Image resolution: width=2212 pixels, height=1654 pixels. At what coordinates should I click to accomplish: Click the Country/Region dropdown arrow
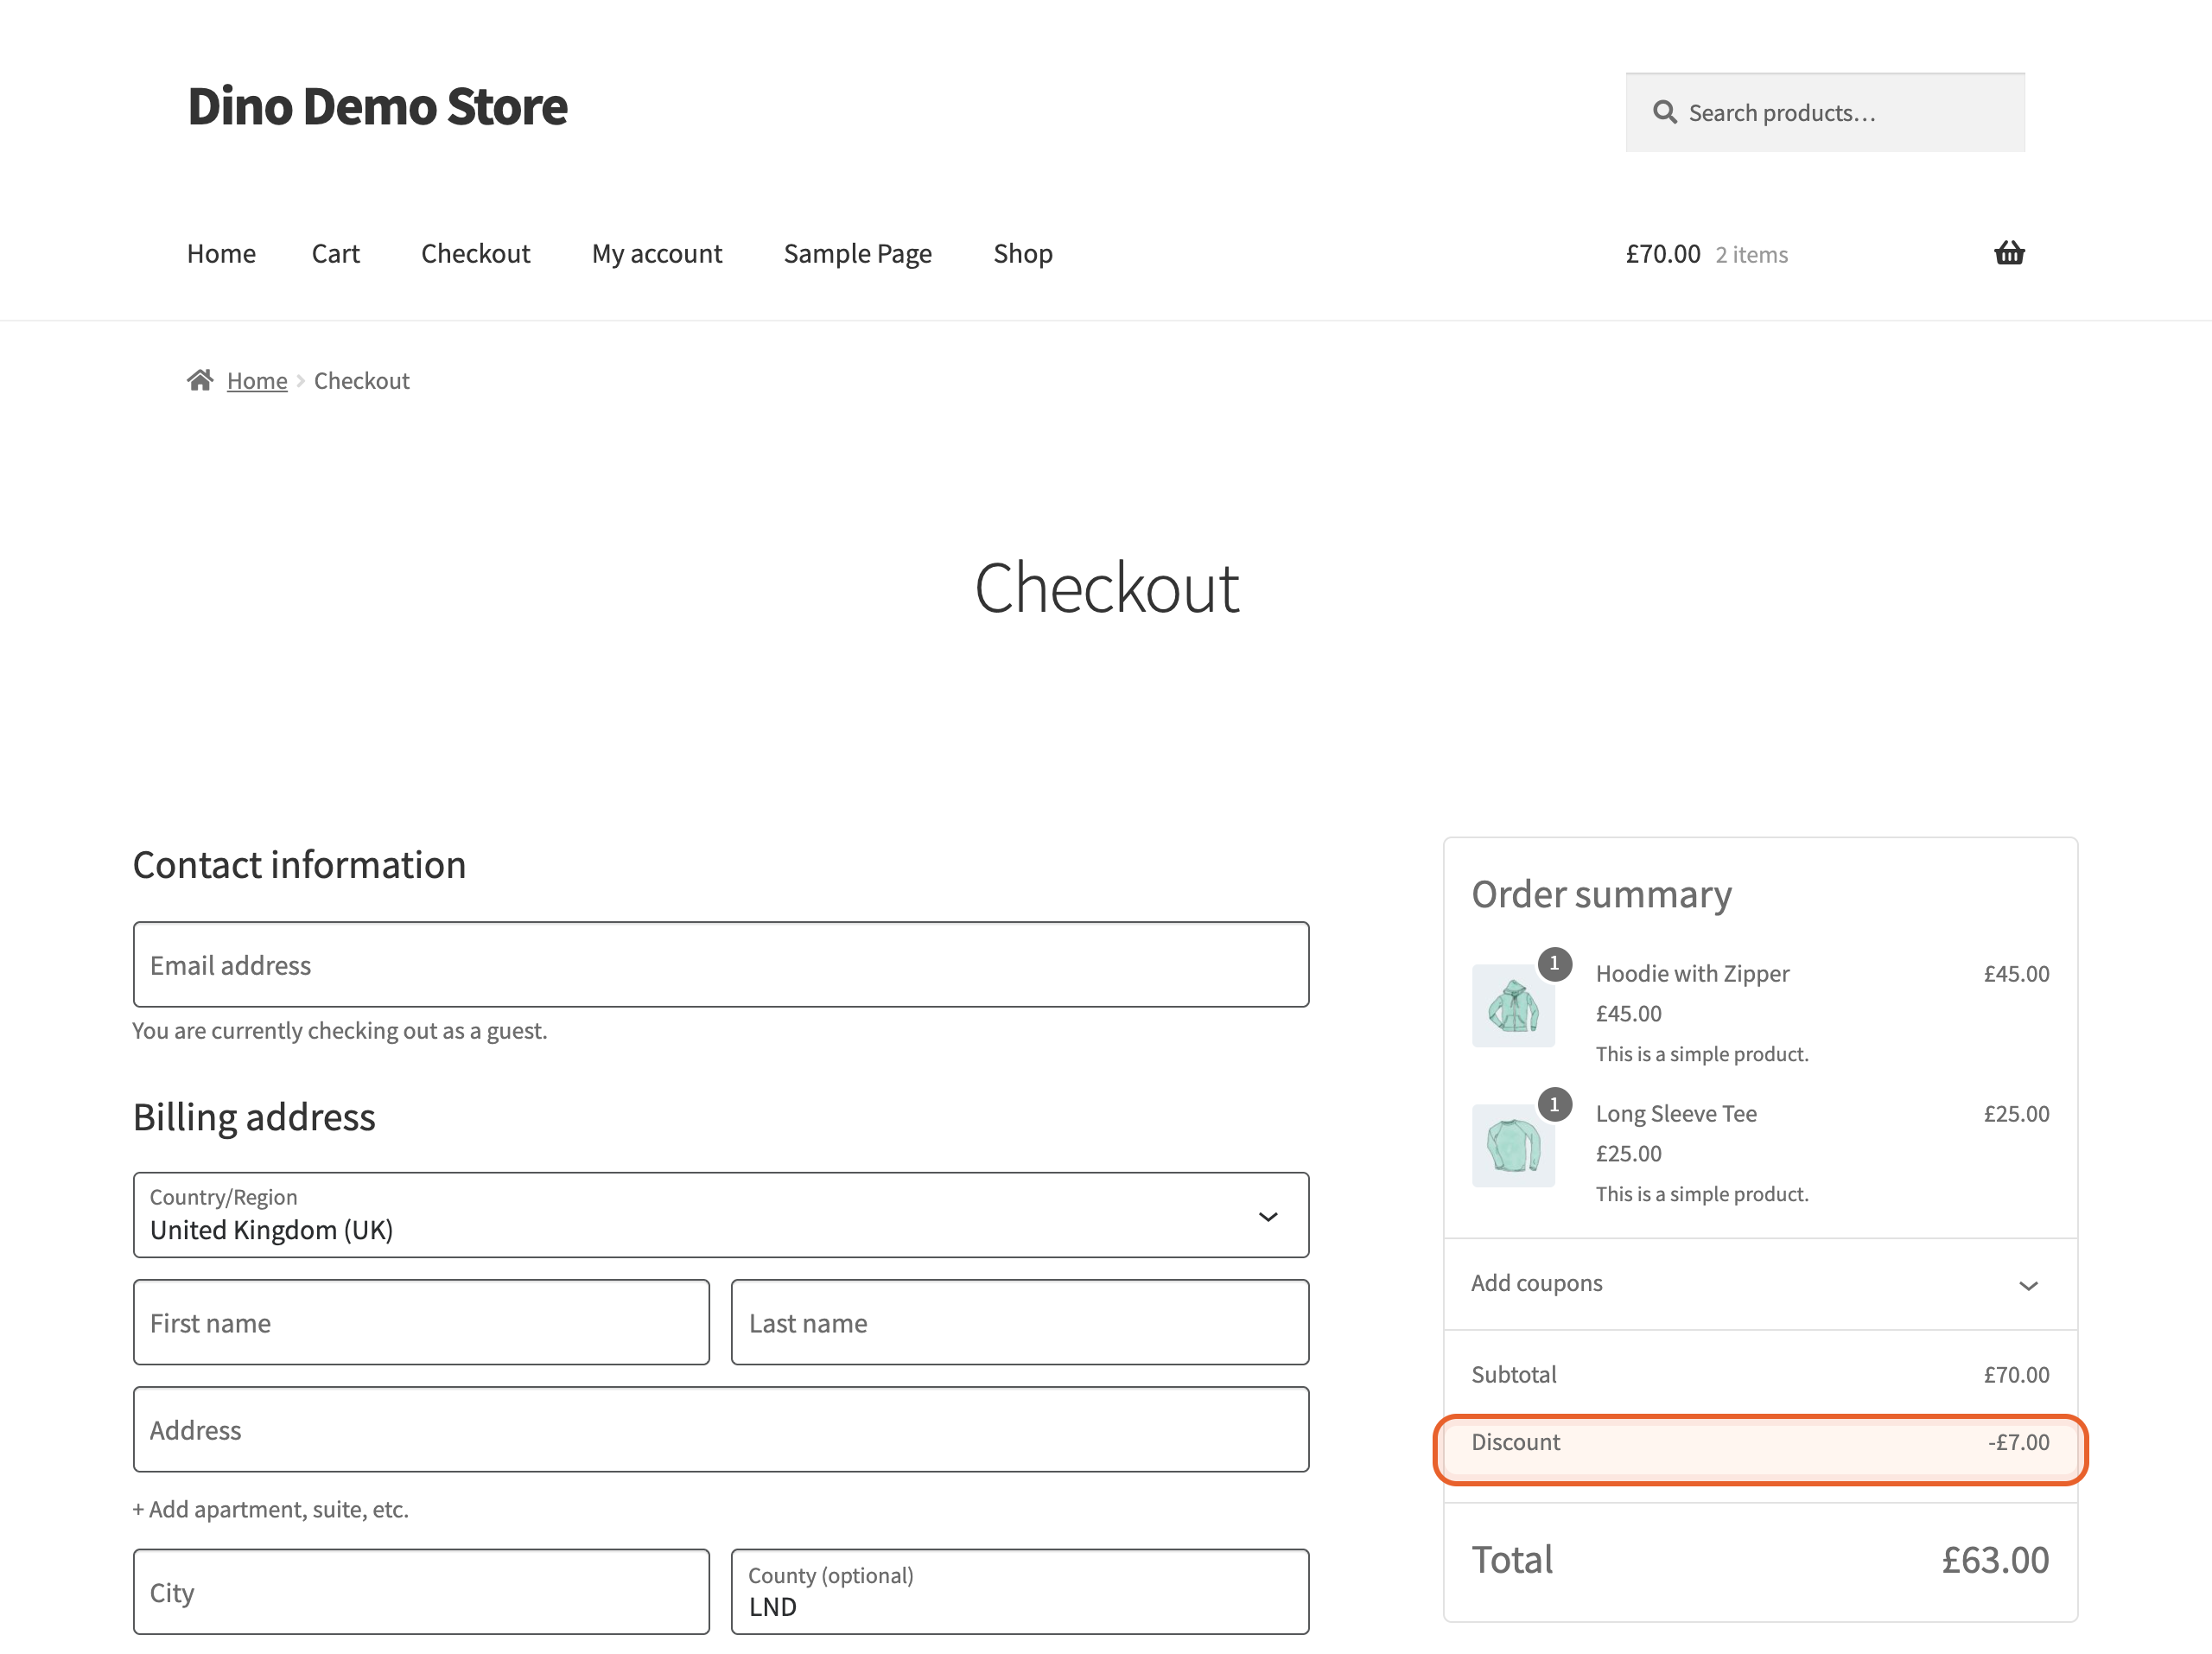point(1268,1217)
